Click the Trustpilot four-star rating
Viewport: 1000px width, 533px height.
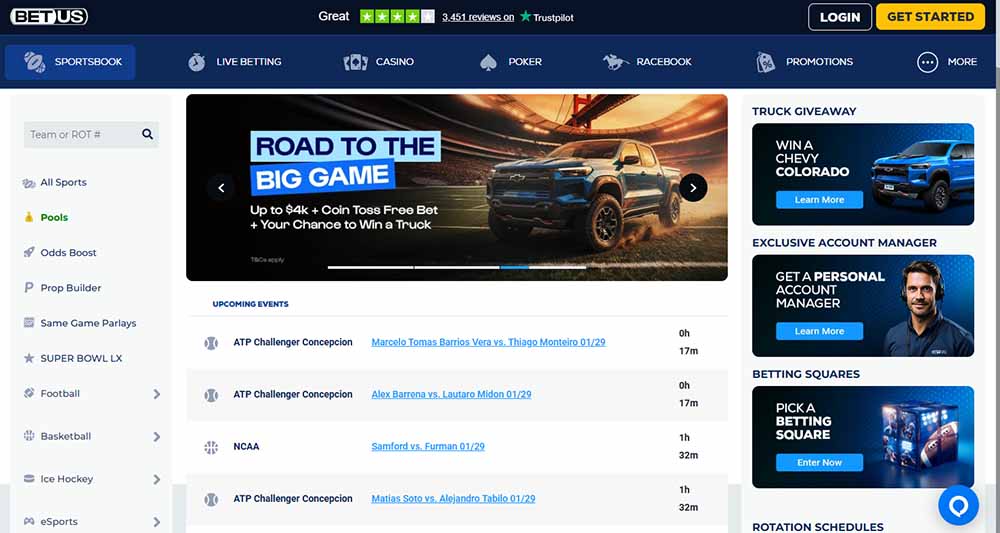tap(397, 17)
